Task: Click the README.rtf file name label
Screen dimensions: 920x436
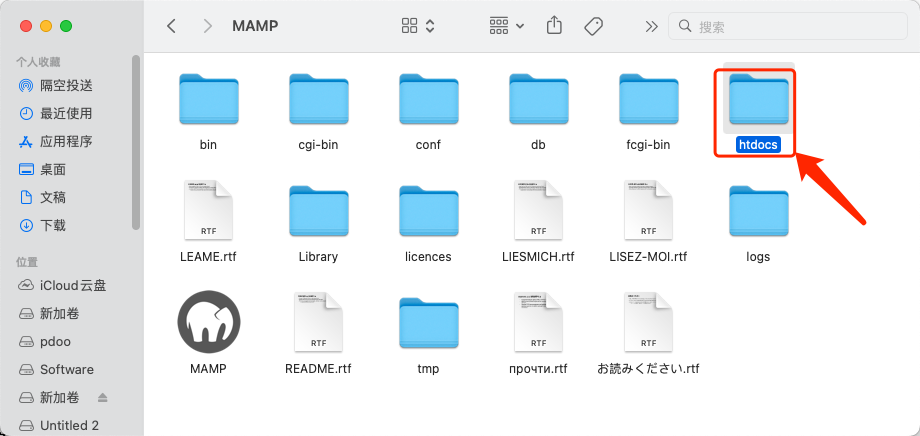Action: point(319,369)
